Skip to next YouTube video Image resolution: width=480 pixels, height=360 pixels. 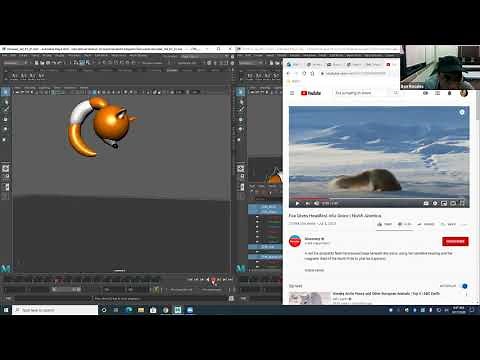click(307, 203)
